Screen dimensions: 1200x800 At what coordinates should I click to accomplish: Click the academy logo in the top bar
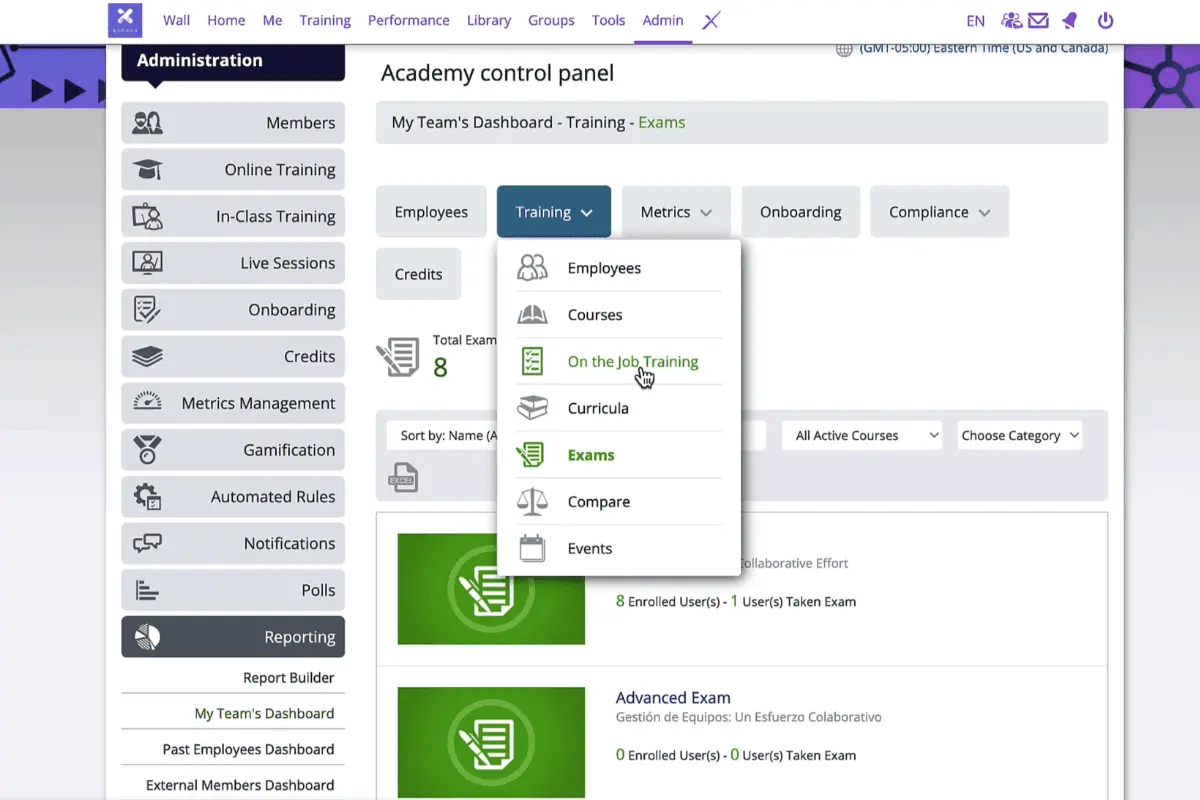(125, 20)
